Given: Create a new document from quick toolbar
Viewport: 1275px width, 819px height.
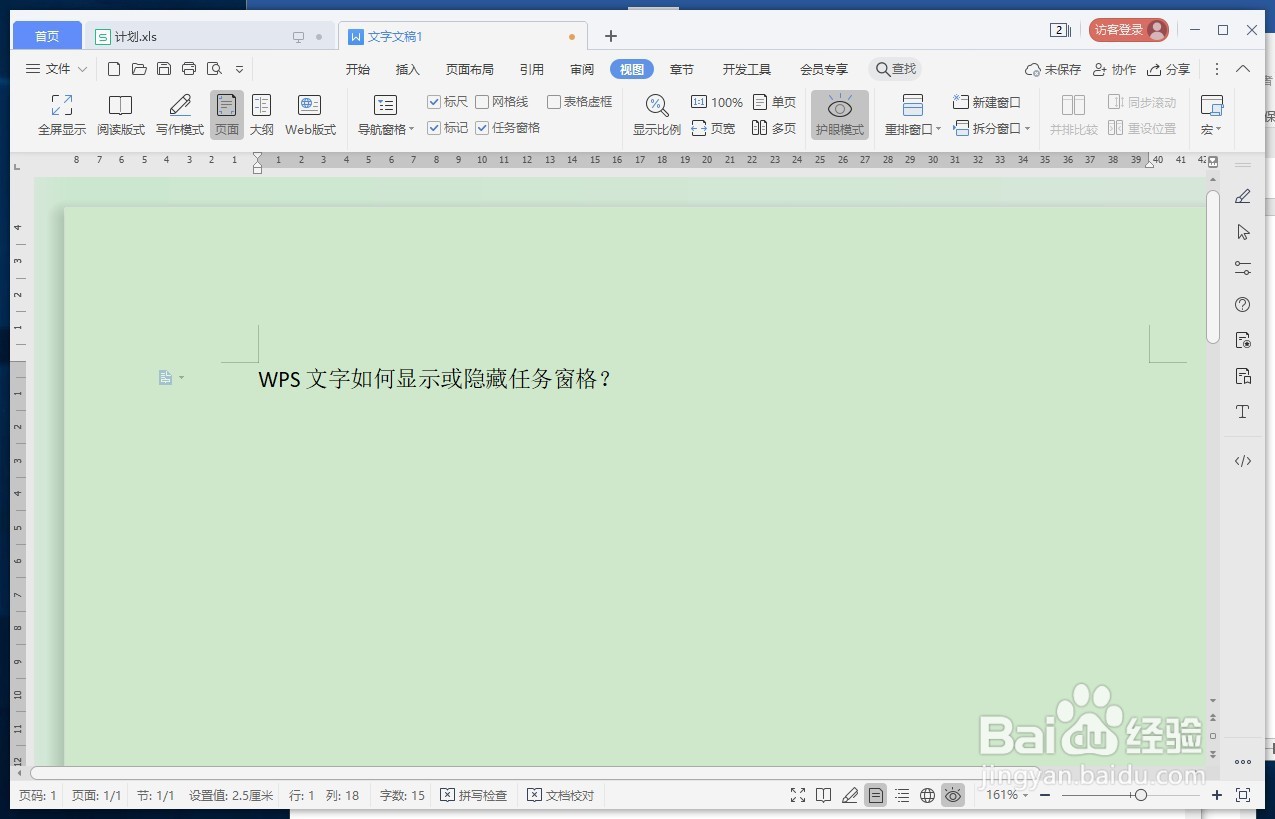Looking at the screenshot, I should pos(114,69).
